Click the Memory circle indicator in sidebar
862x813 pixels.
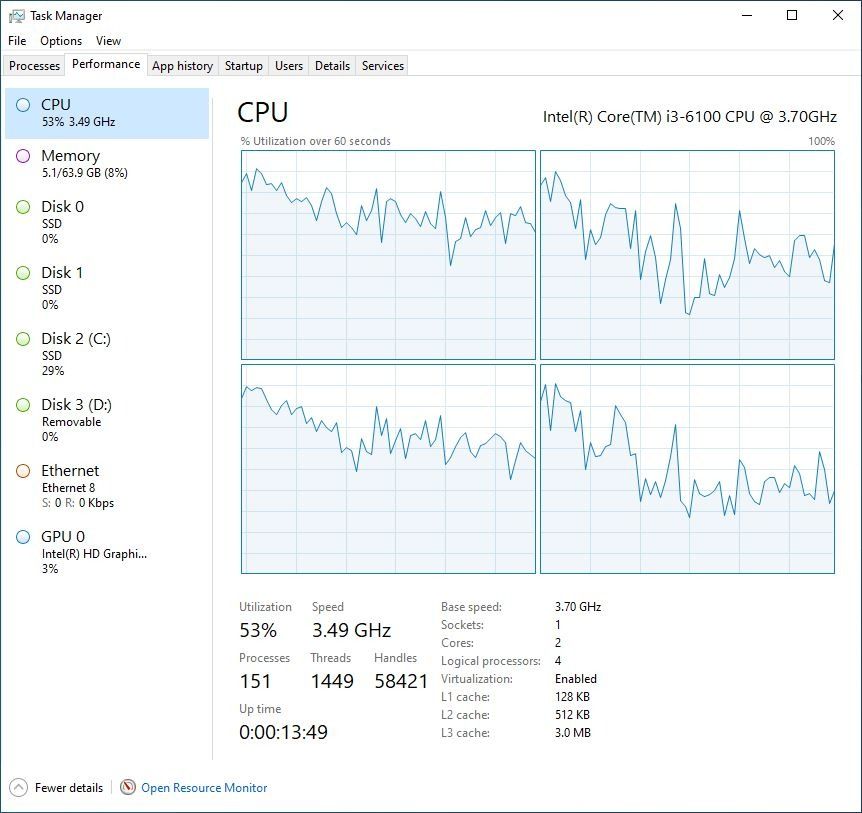[23, 156]
